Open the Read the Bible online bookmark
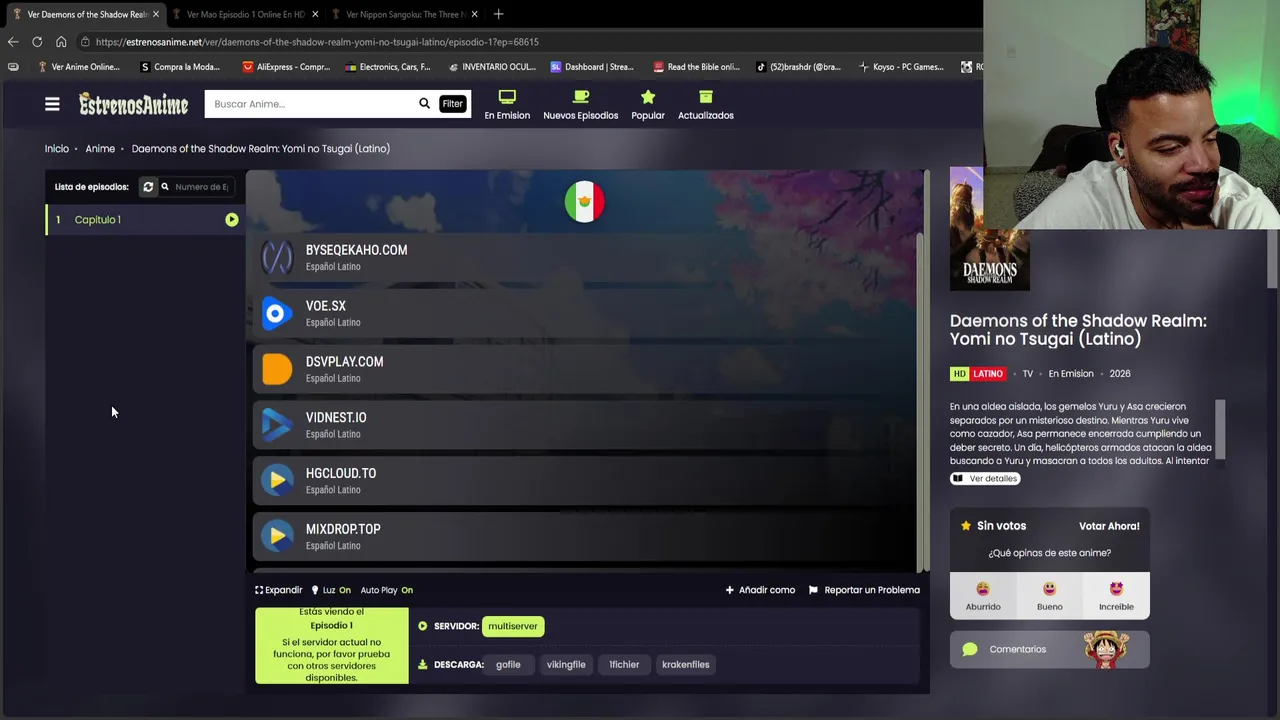Image resolution: width=1280 pixels, height=720 pixels. pyautogui.click(x=696, y=67)
